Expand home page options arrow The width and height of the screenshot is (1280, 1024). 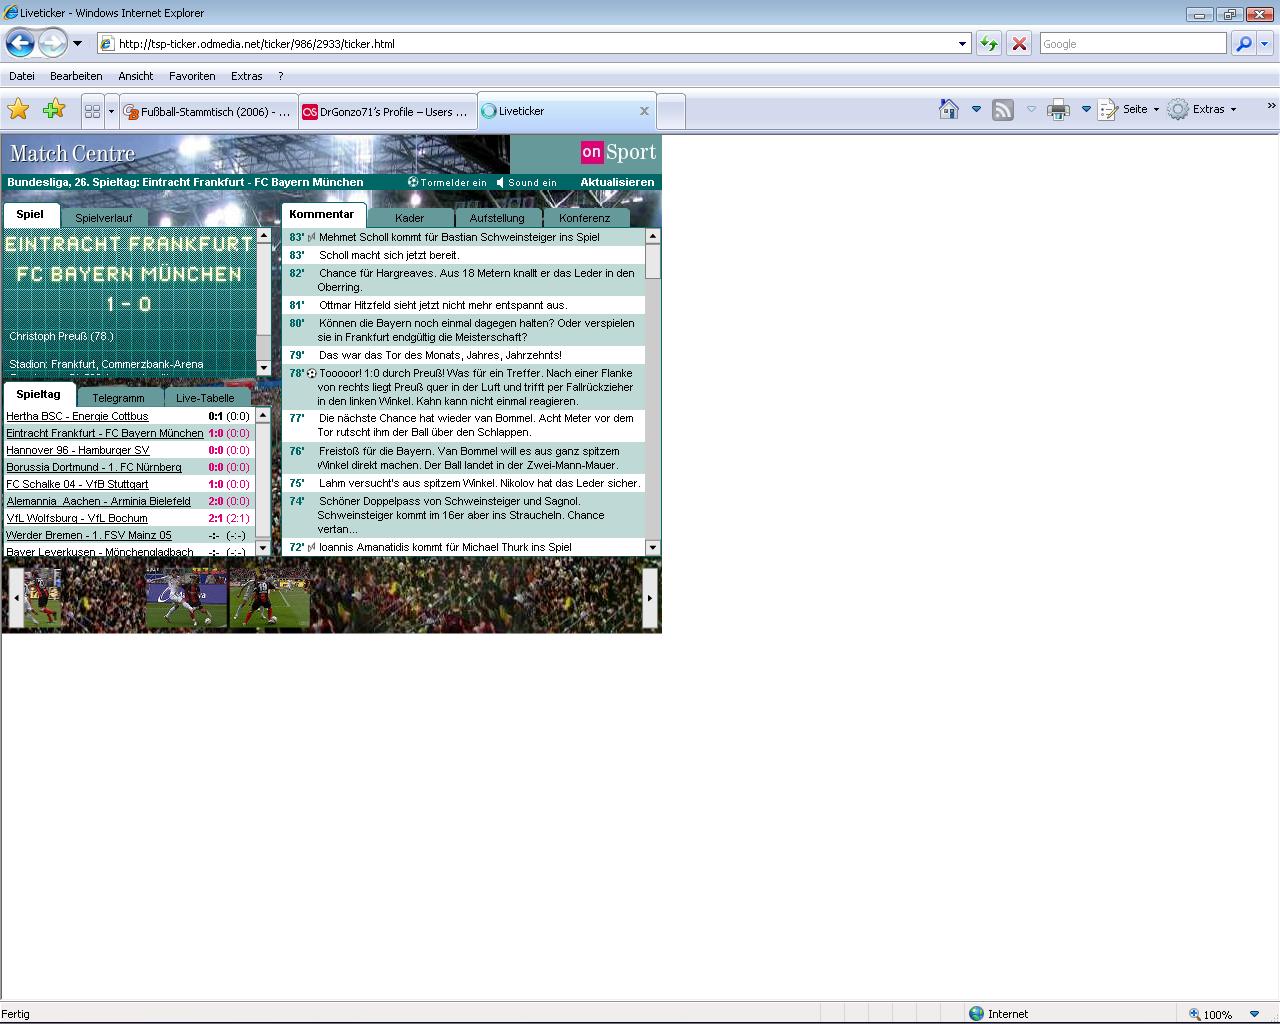click(976, 109)
